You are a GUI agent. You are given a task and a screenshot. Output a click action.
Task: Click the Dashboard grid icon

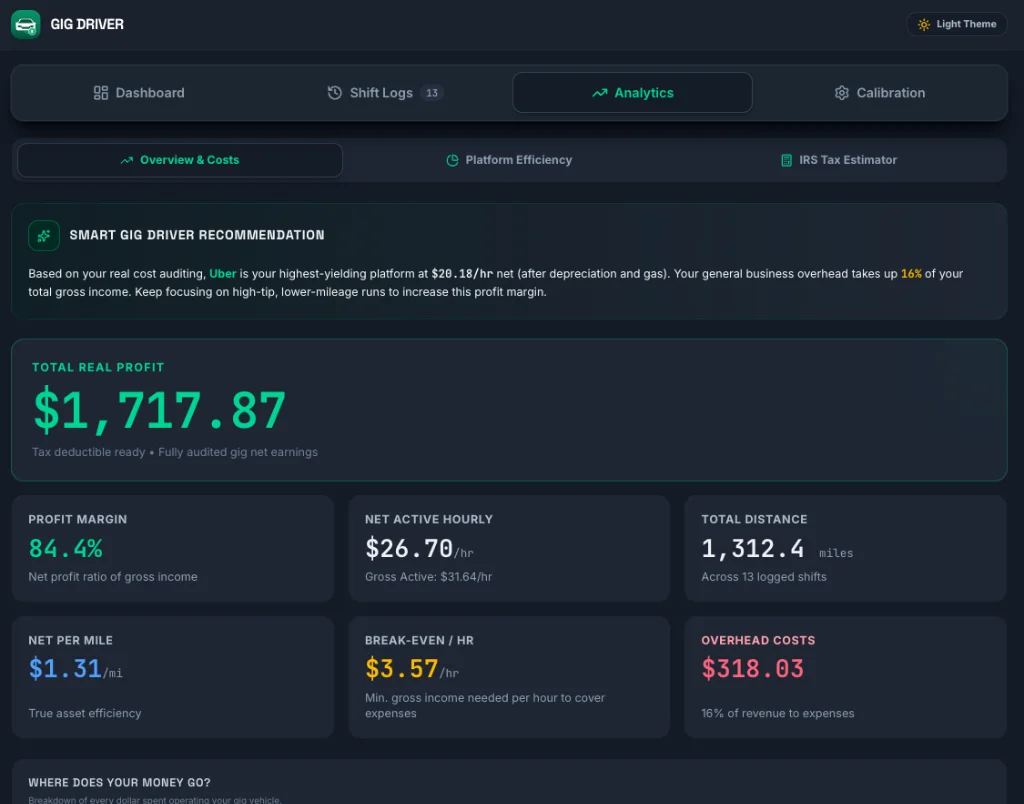pos(101,93)
